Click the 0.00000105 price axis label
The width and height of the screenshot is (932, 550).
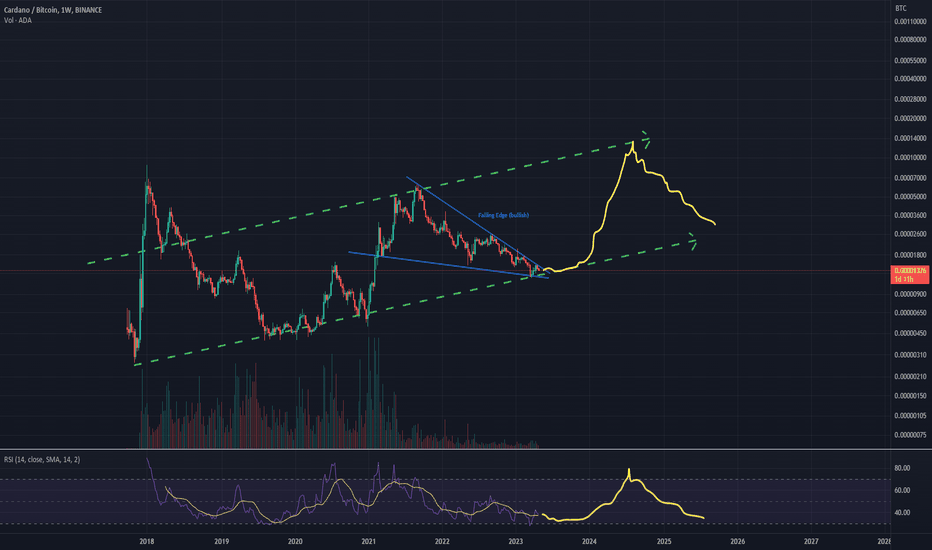point(910,416)
